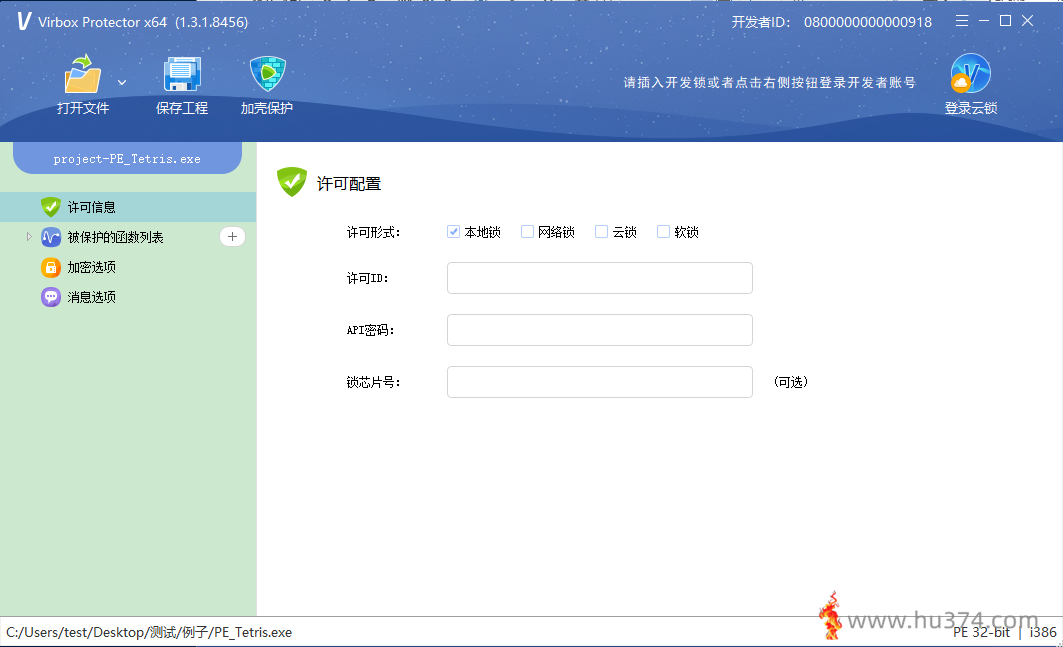Open hamburger menu in title bar
This screenshot has height=647, width=1063.
(961, 21)
